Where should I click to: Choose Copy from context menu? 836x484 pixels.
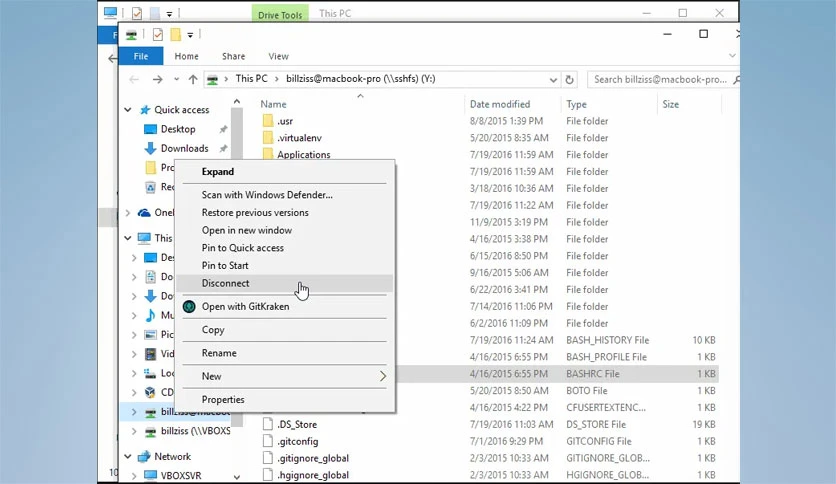tap(284, 330)
